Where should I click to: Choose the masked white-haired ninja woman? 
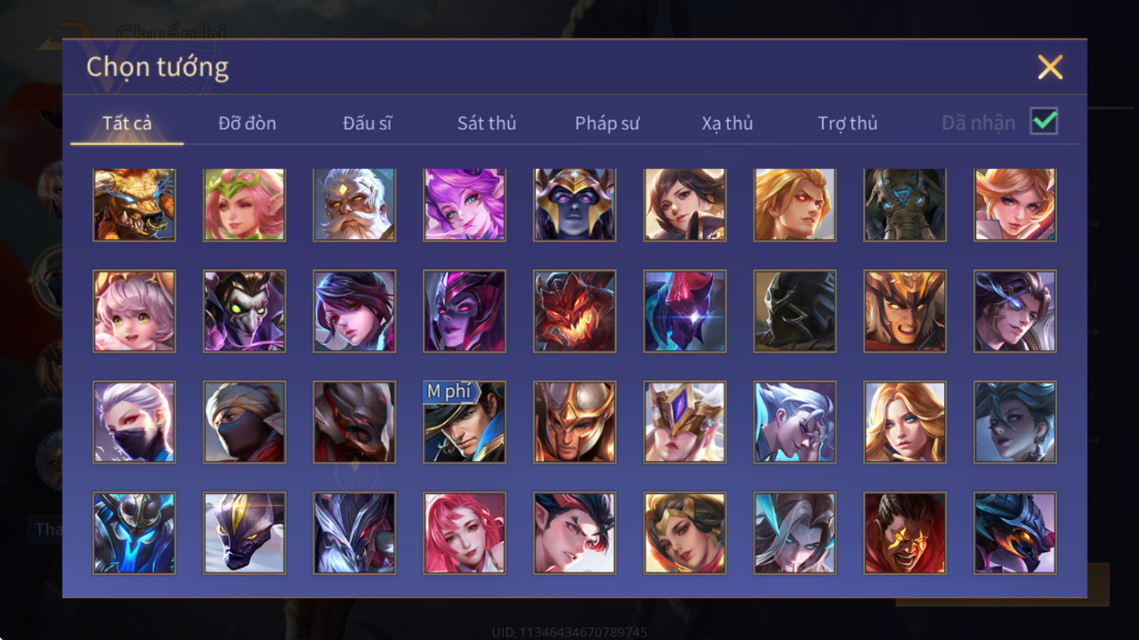pos(134,422)
